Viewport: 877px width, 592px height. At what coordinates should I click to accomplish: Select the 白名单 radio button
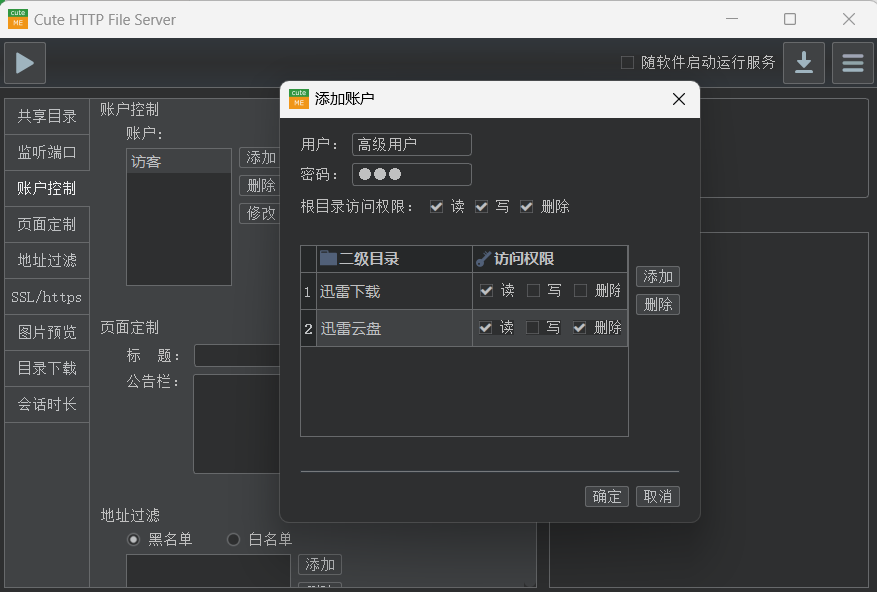point(233,539)
